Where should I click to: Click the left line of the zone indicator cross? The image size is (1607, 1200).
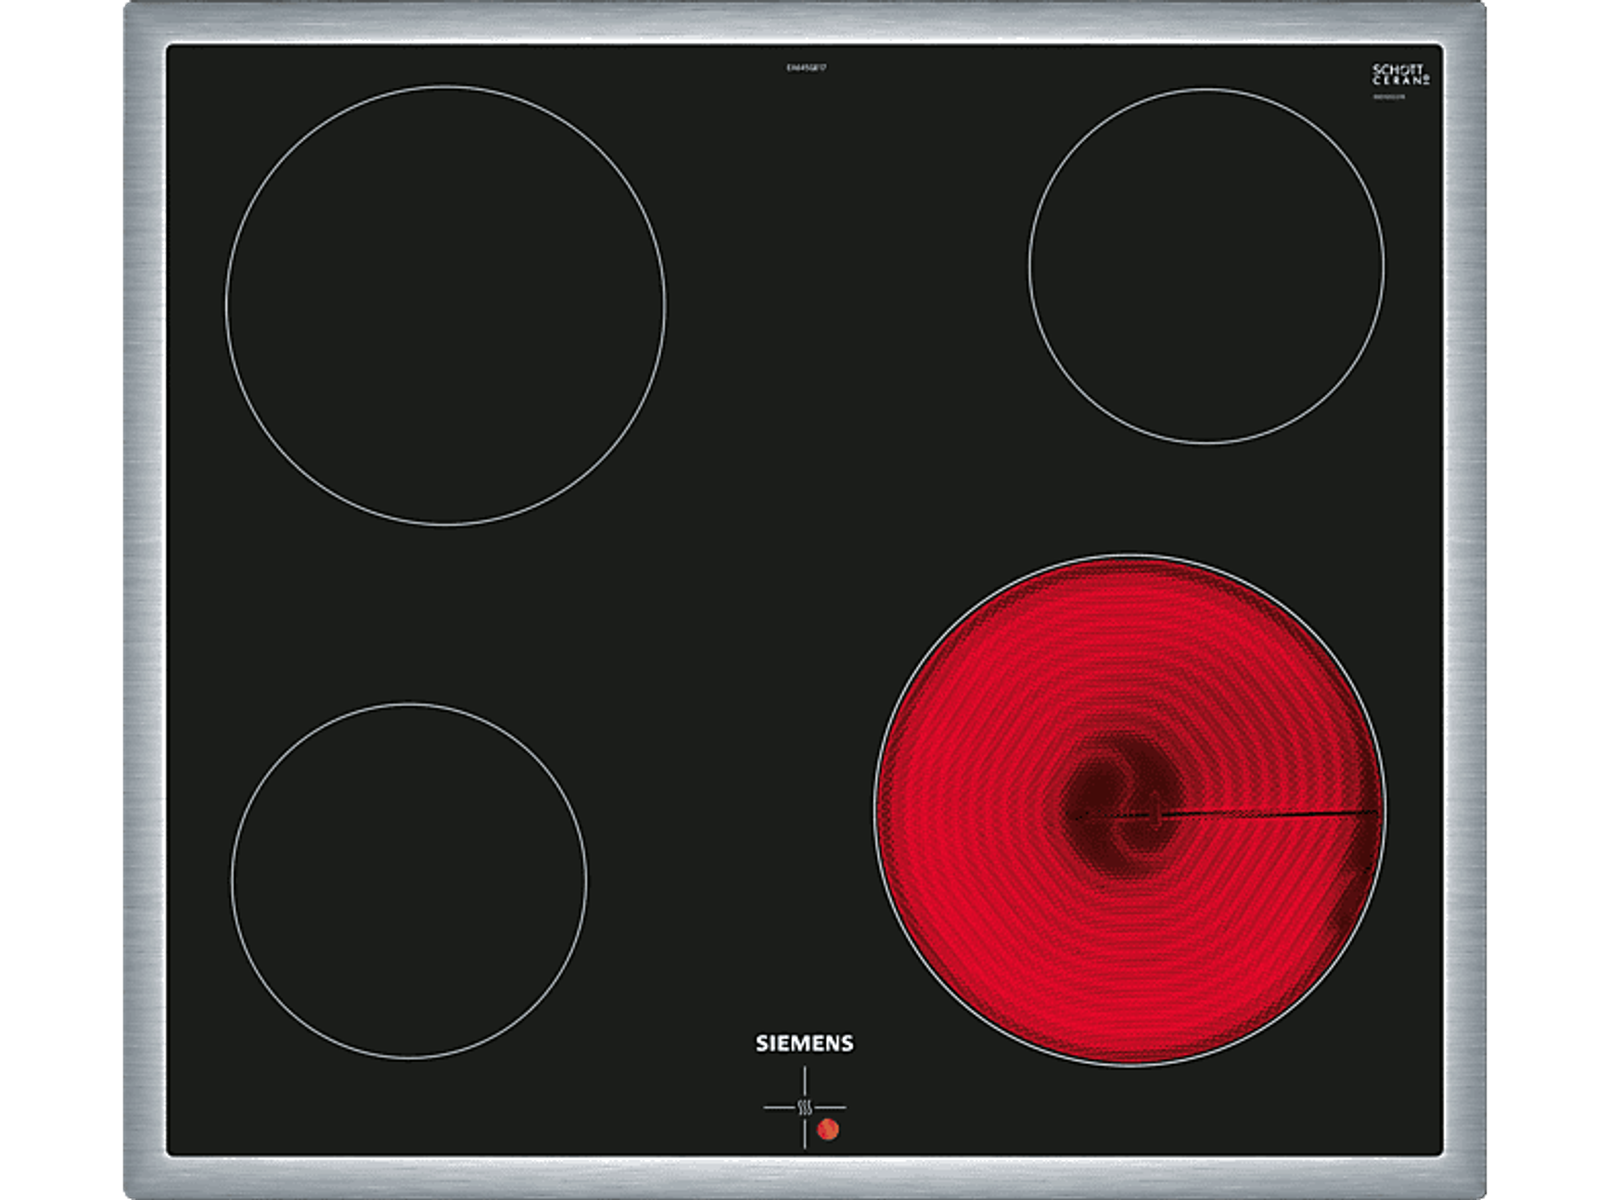(x=778, y=1107)
